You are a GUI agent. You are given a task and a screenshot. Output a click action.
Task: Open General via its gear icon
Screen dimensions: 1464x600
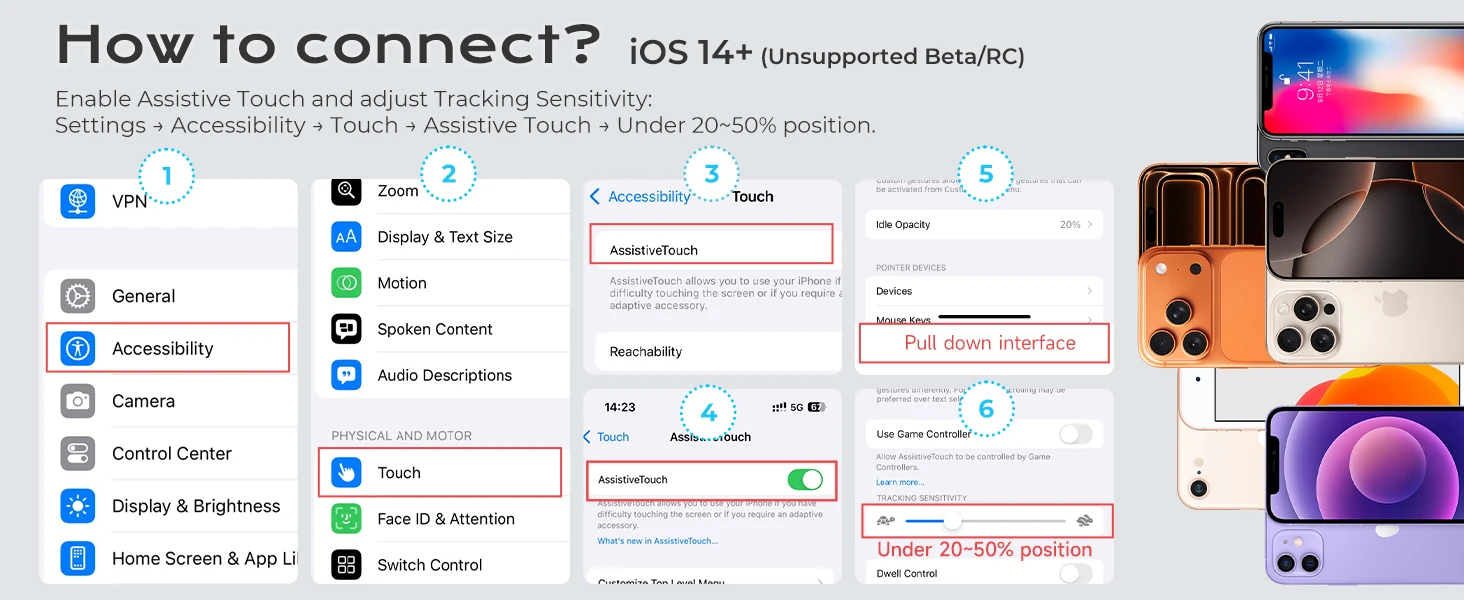pyautogui.click(x=78, y=296)
